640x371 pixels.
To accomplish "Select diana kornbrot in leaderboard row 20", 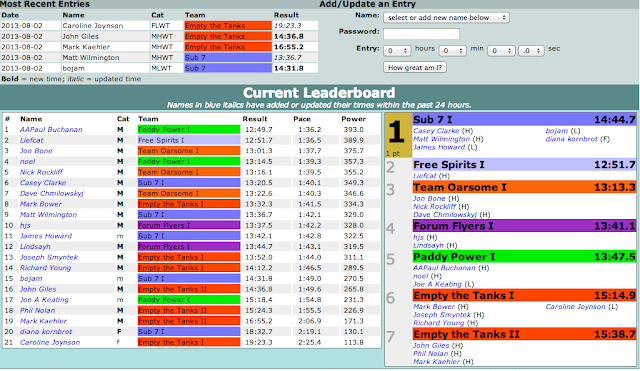I will click(46, 331).
